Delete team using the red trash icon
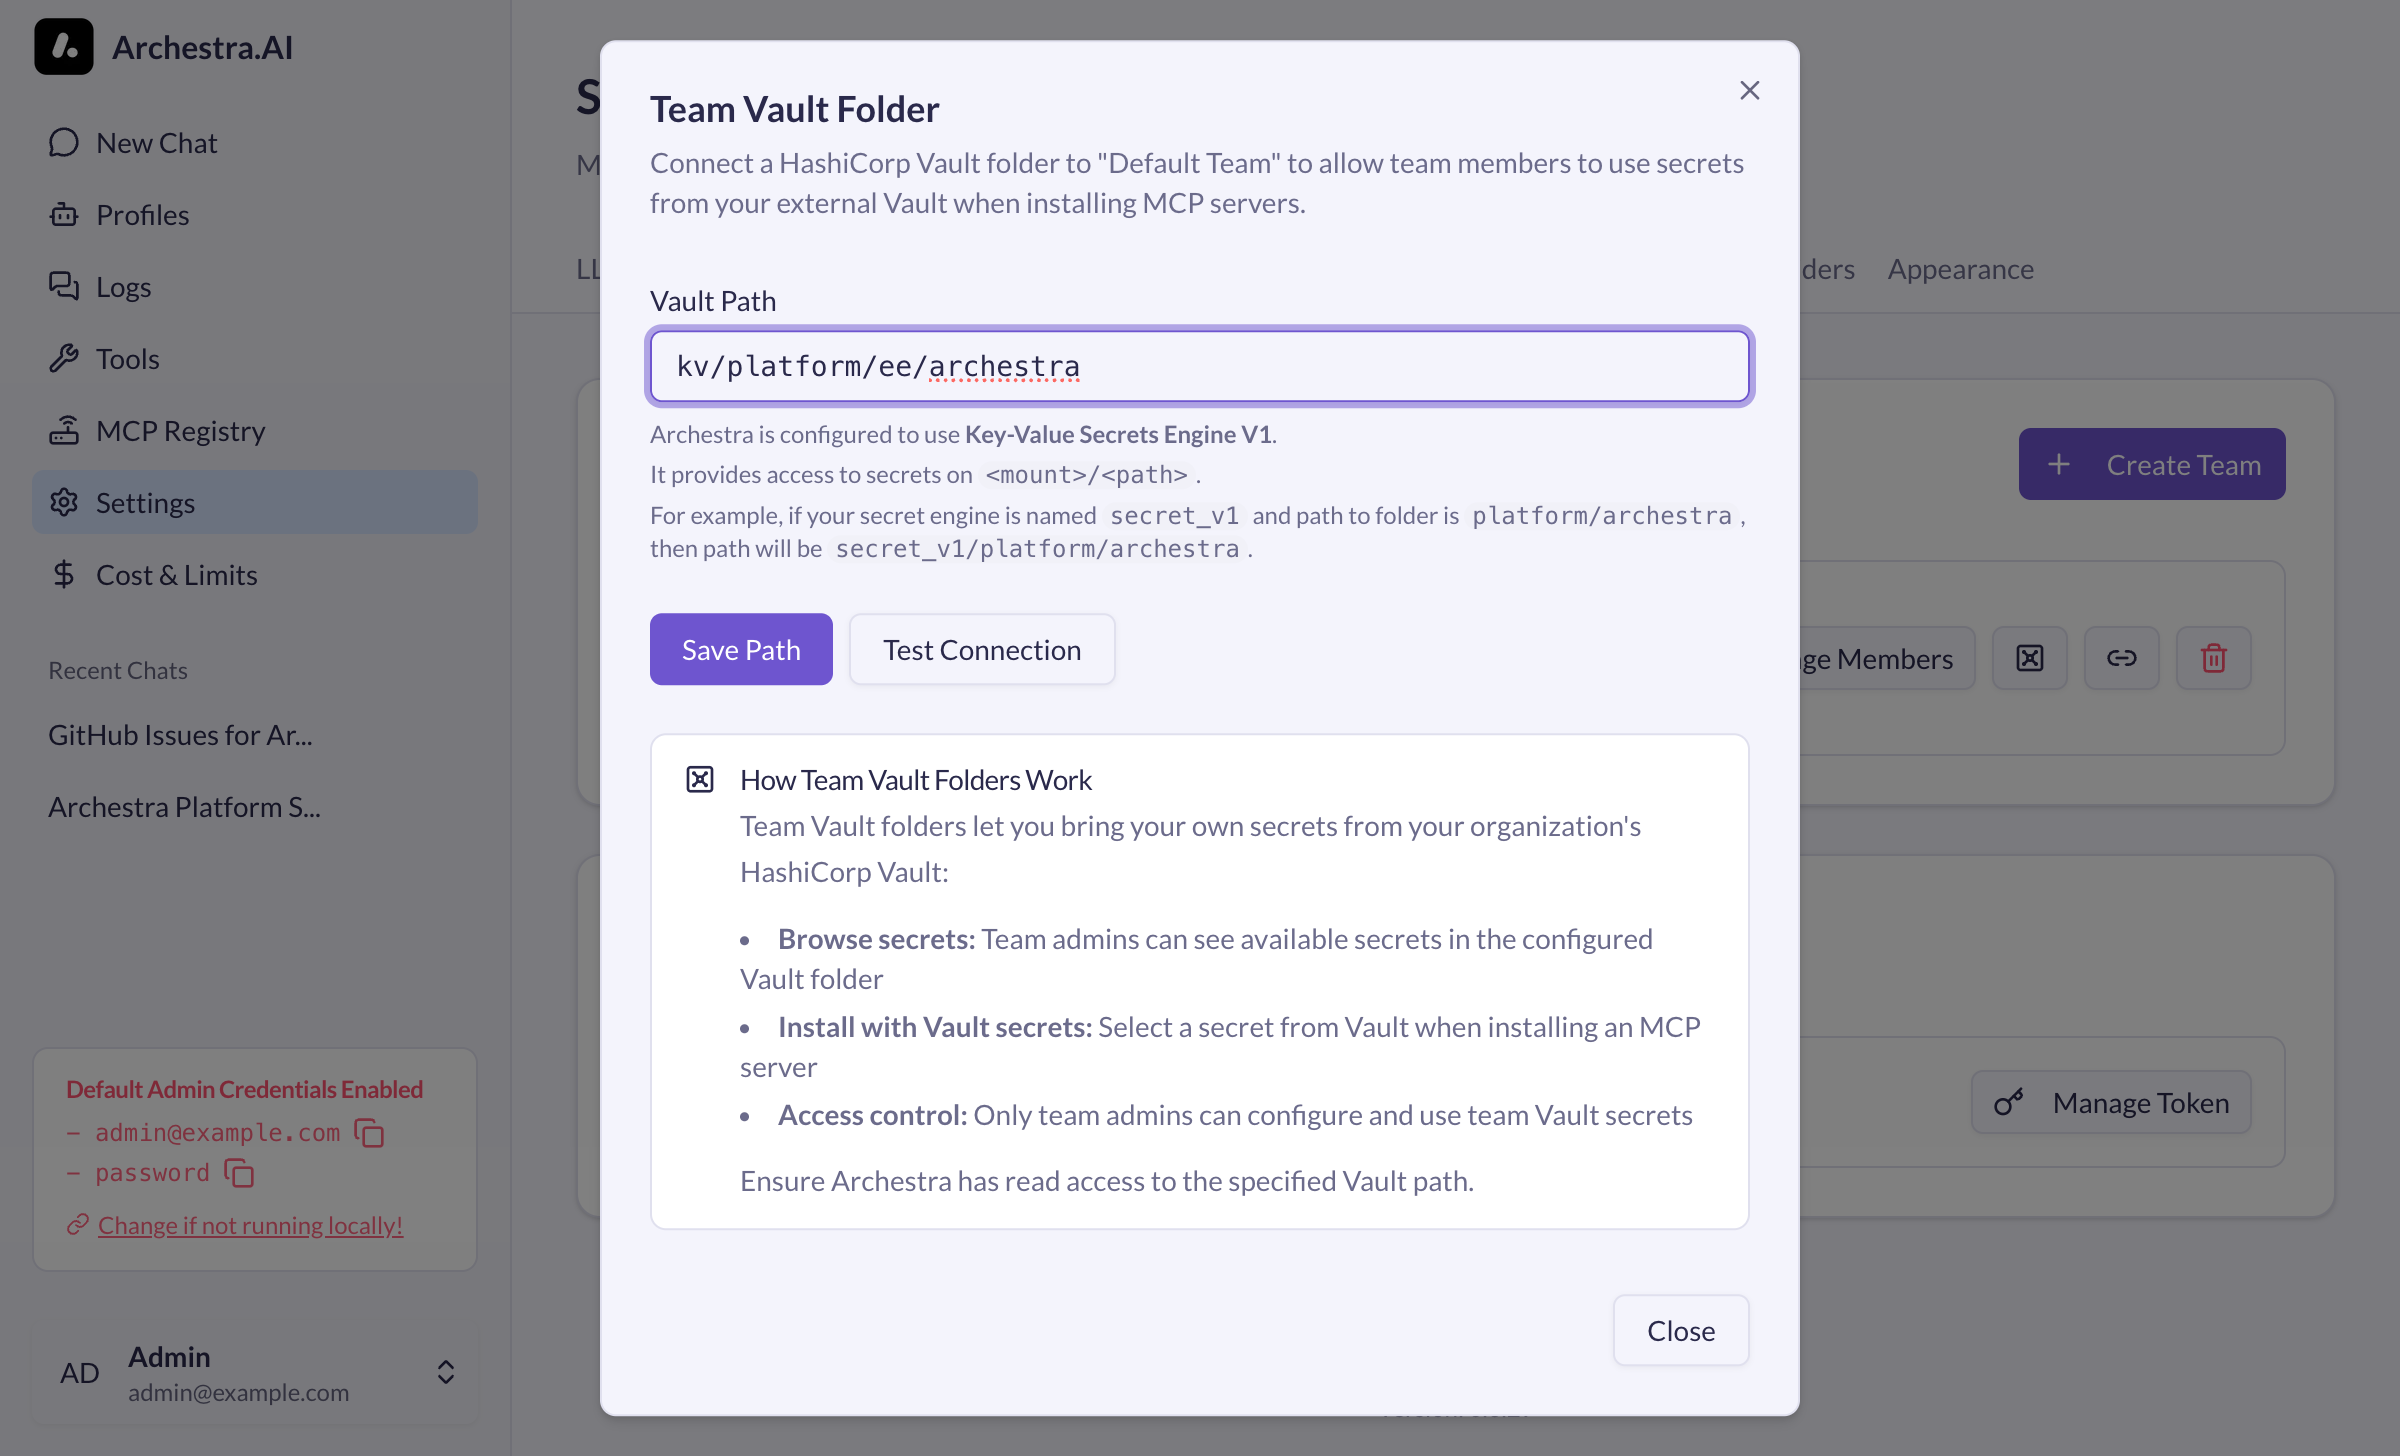Image resolution: width=2400 pixels, height=1456 pixels. [2213, 658]
